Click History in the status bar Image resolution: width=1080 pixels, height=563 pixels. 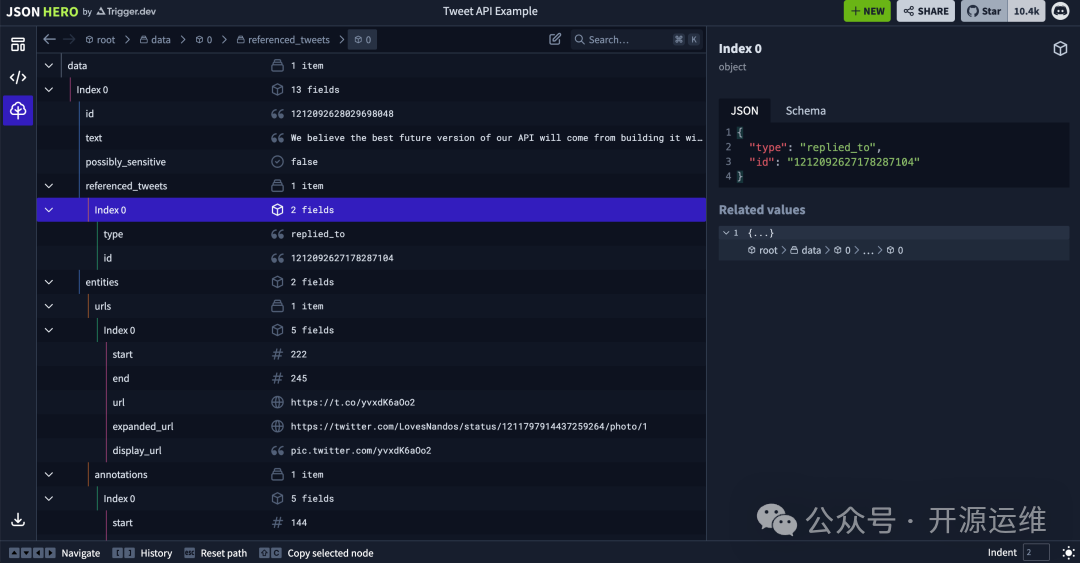coord(156,553)
